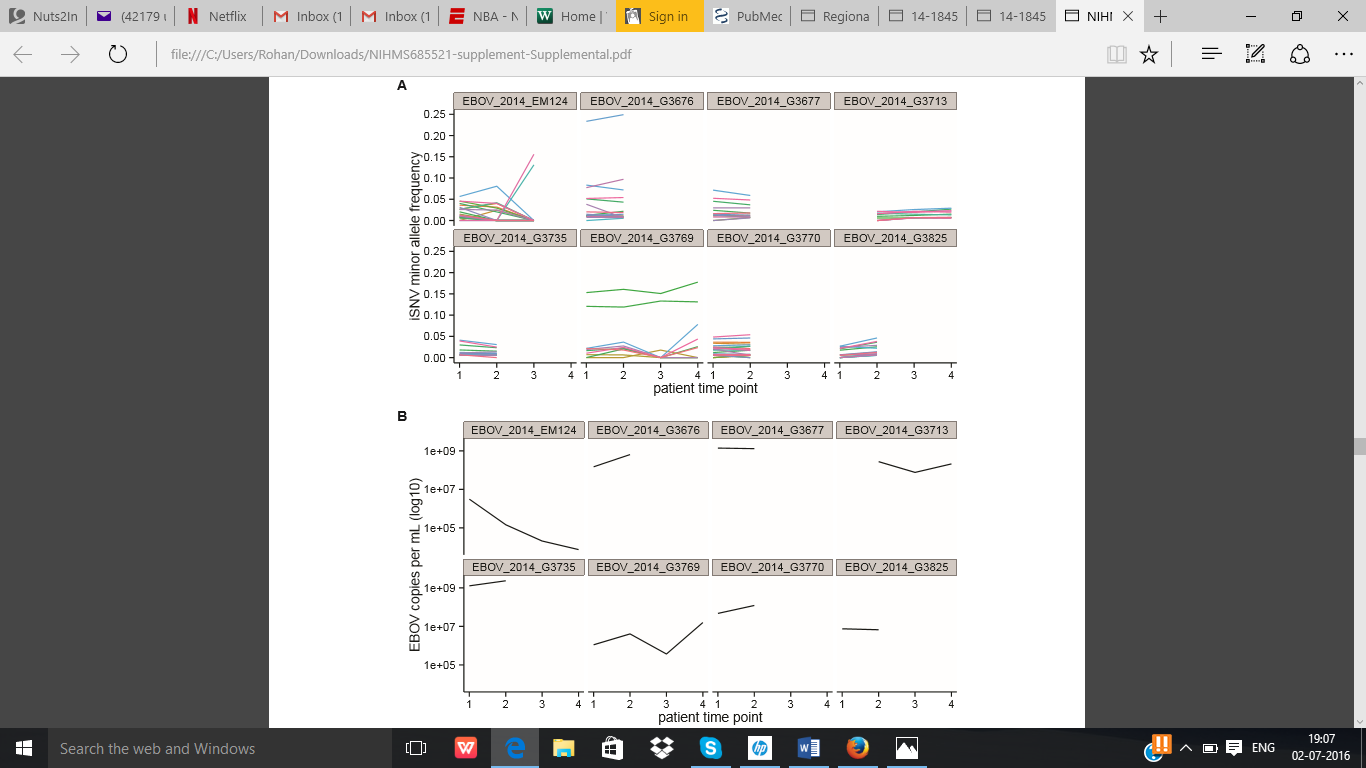Switch to NBA tab
1366x768 pixels.
pyautogui.click(x=482, y=16)
